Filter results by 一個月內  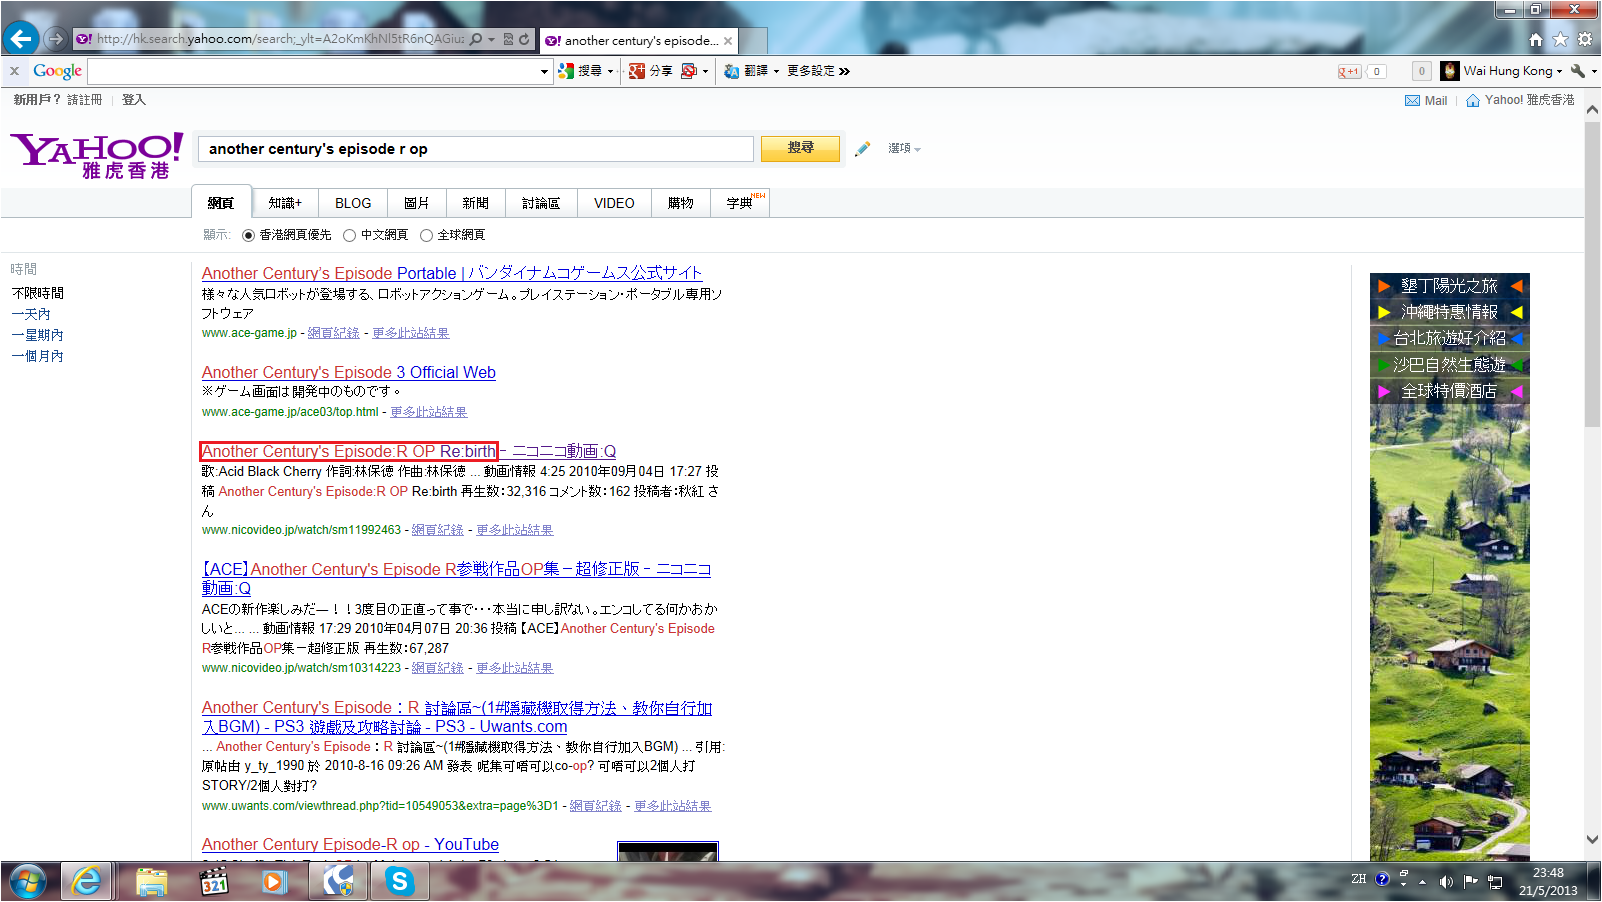(38, 356)
